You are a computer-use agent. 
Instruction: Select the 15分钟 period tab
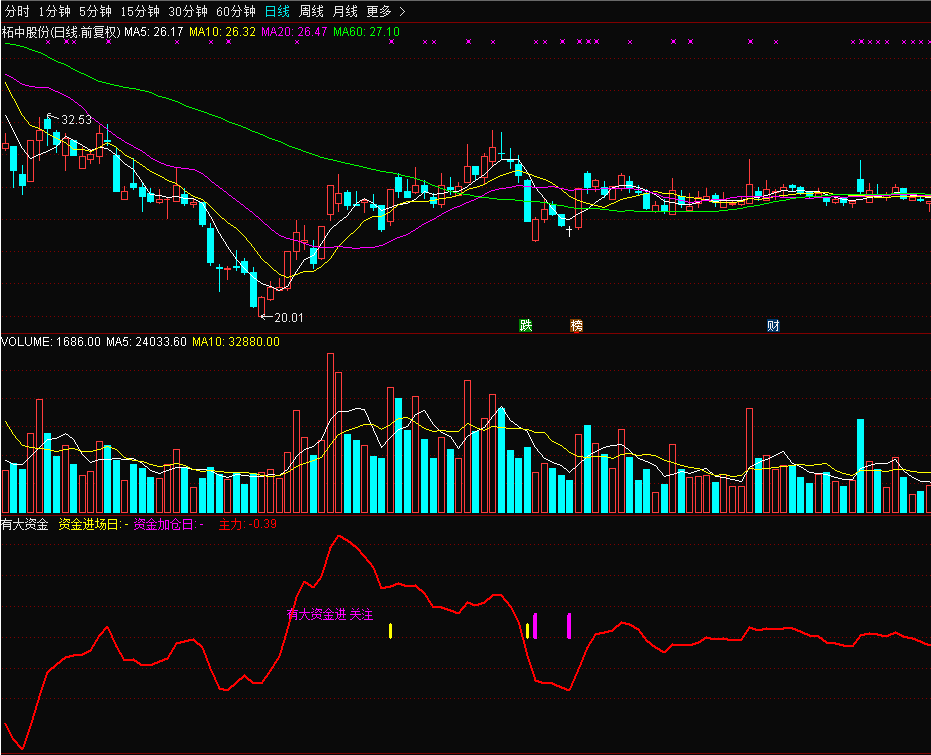(140, 11)
